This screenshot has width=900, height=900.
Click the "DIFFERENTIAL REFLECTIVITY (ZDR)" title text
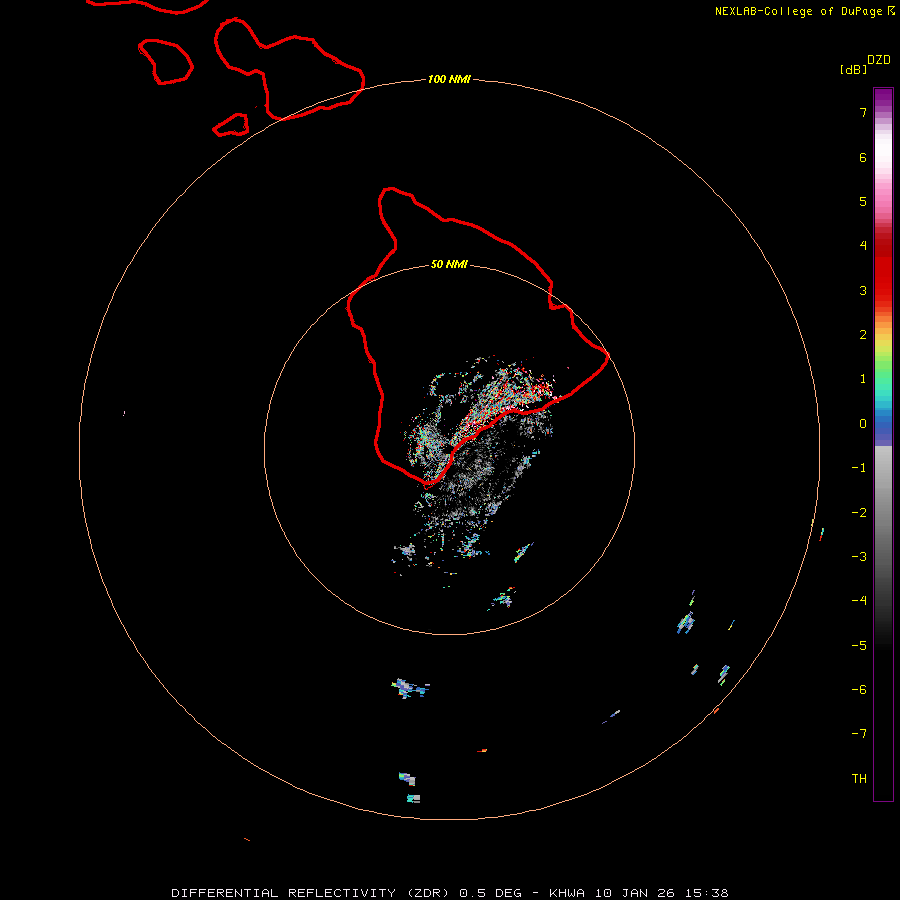(310, 893)
